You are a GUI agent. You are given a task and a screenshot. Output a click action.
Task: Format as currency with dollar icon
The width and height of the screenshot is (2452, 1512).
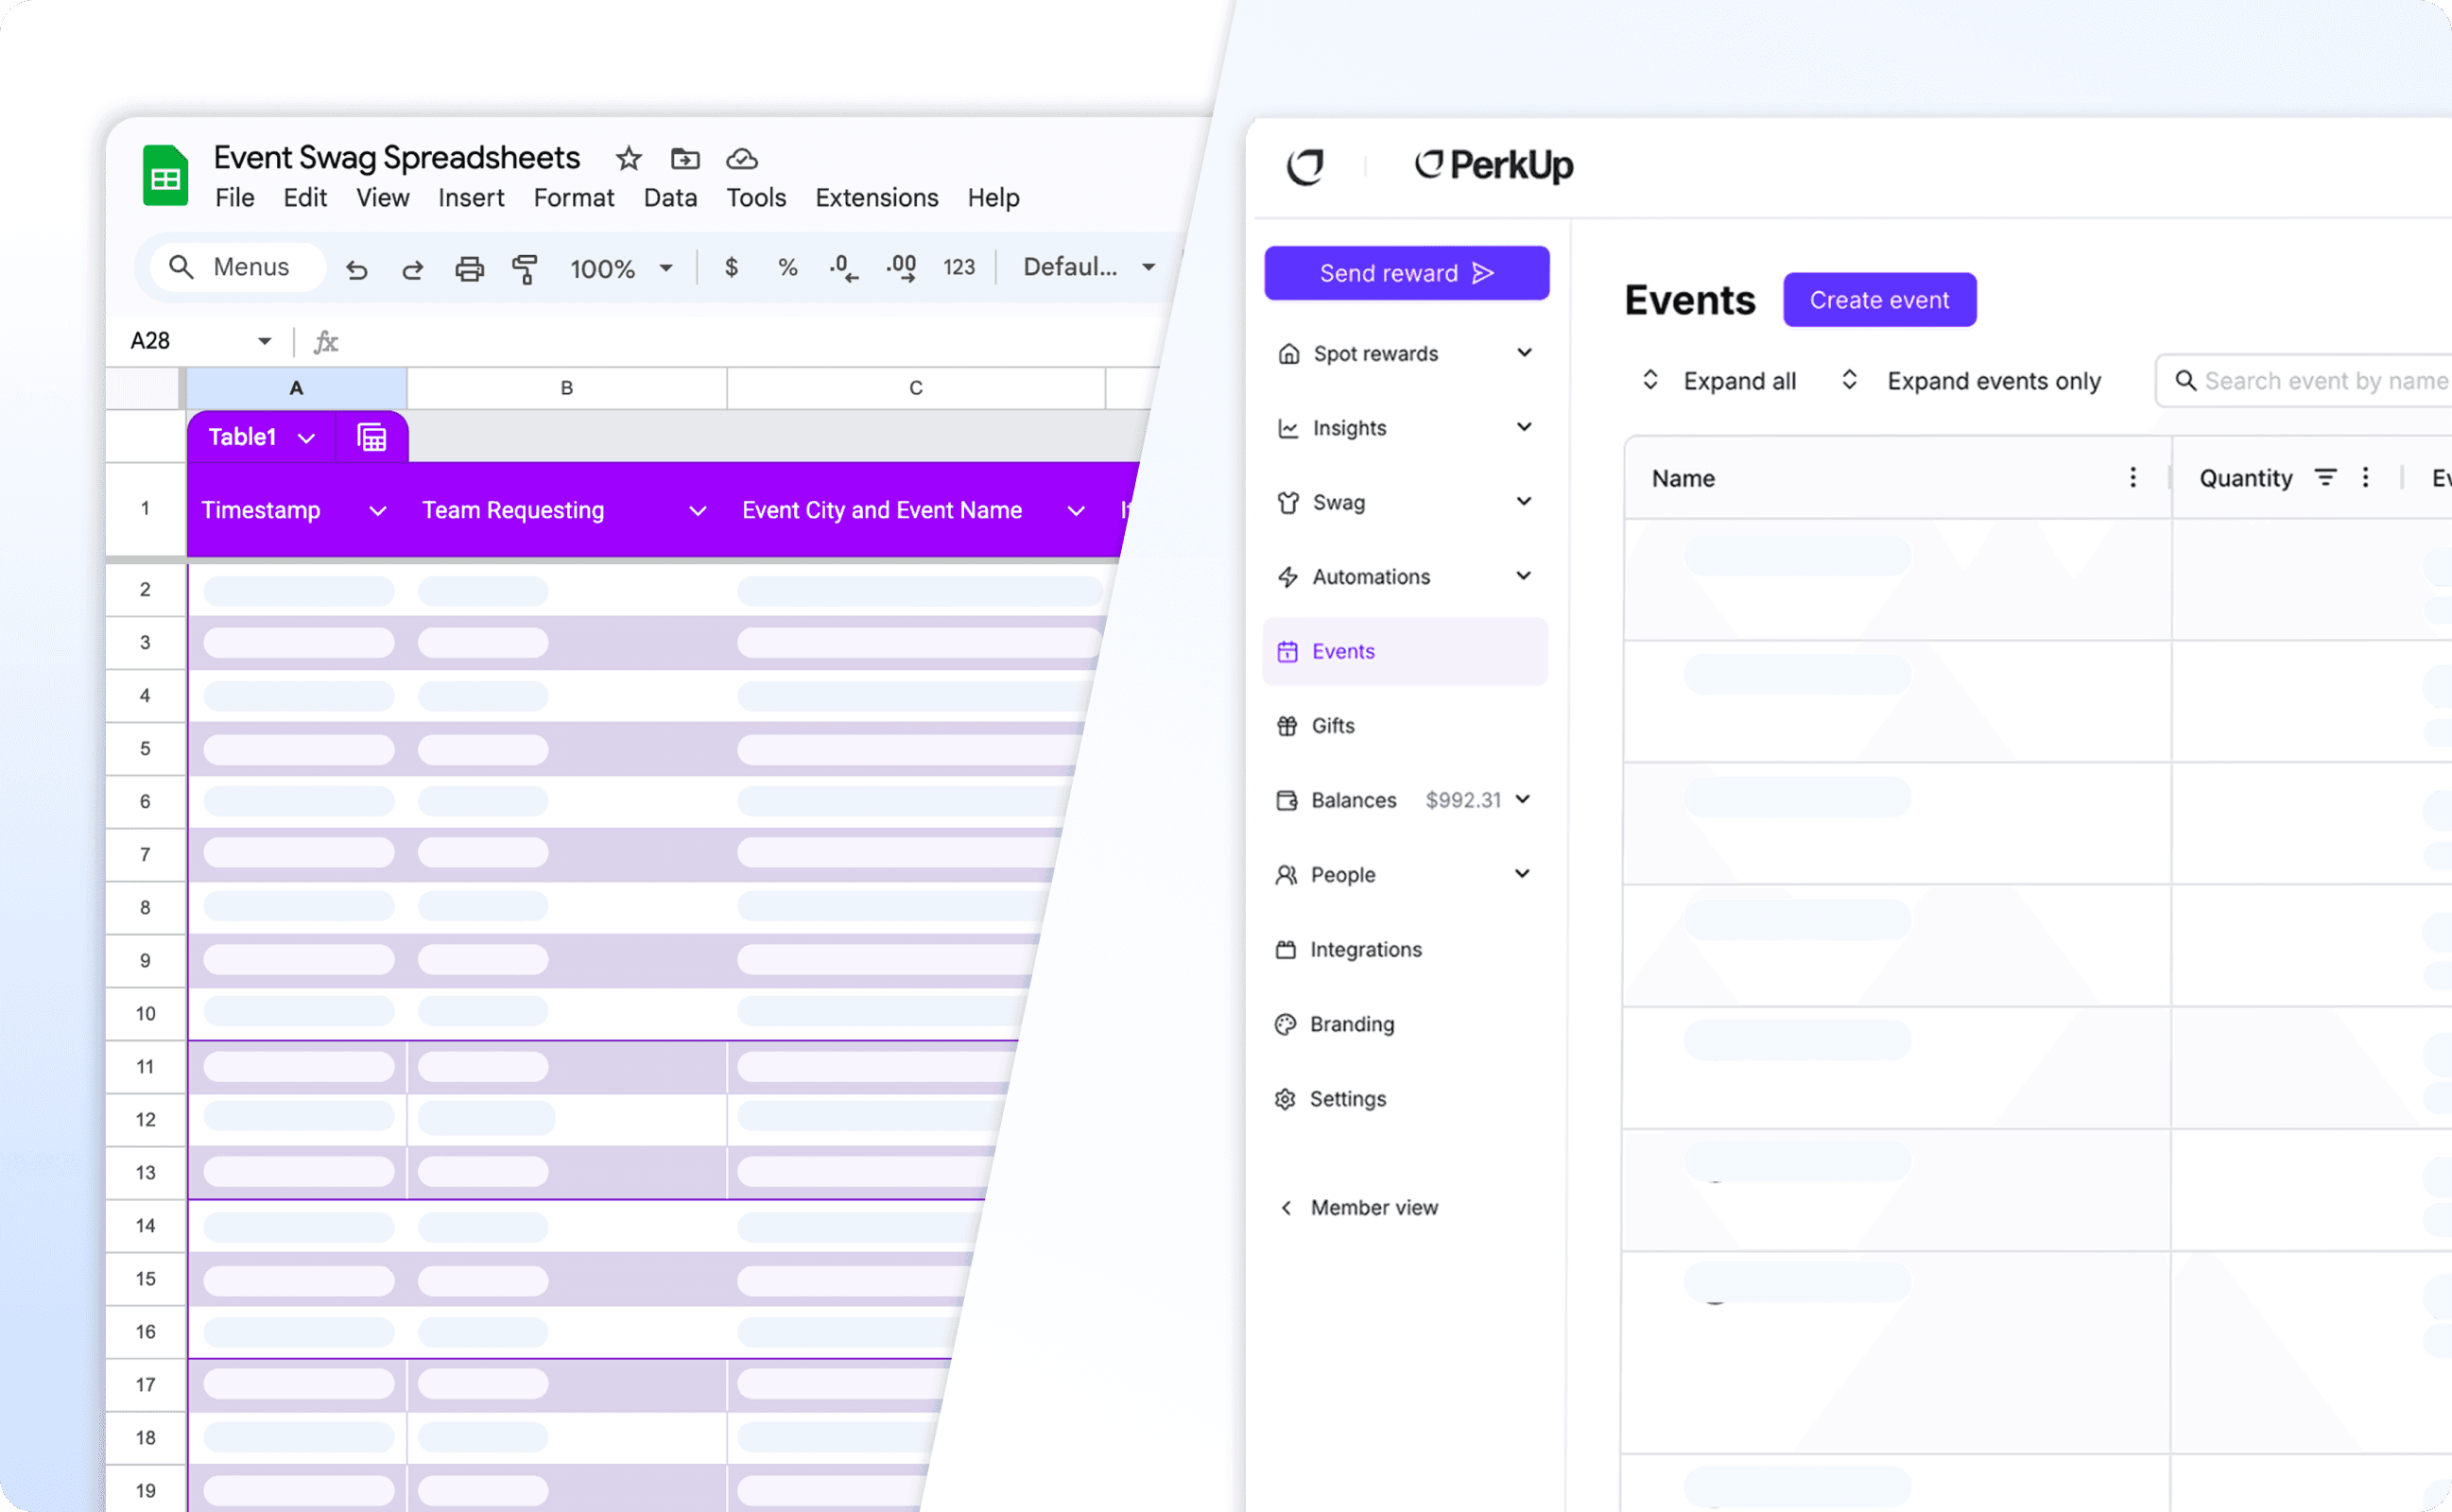point(731,267)
